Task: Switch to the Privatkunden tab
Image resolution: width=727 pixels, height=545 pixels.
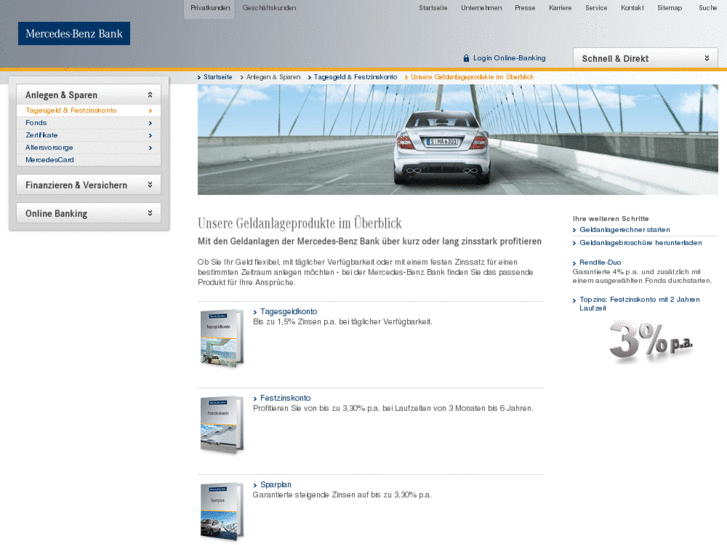Action: (210, 8)
